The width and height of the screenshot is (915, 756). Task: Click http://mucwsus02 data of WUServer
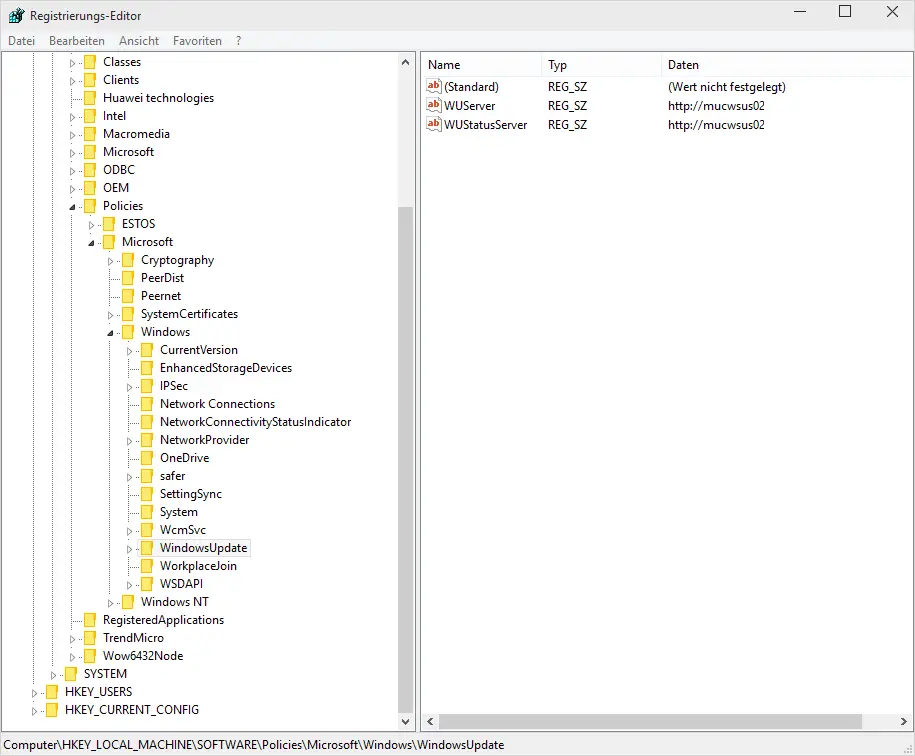click(x=716, y=106)
